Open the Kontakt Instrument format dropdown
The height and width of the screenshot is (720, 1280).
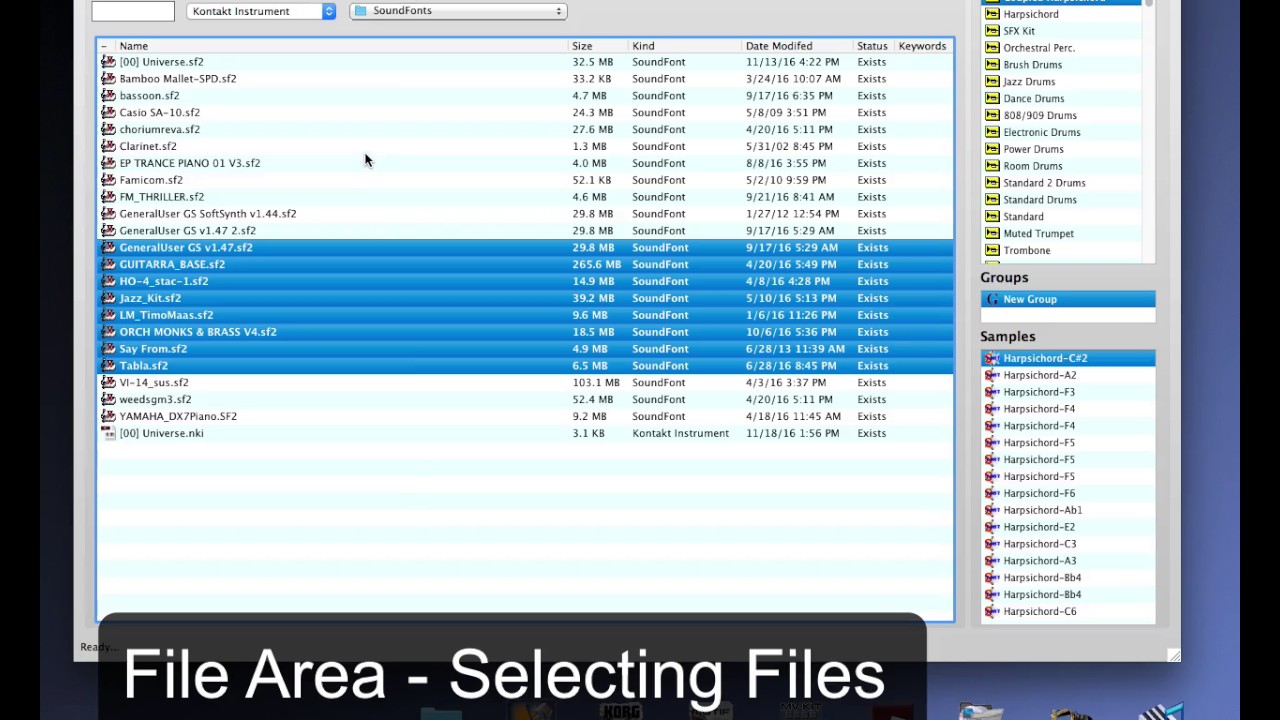point(260,11)
